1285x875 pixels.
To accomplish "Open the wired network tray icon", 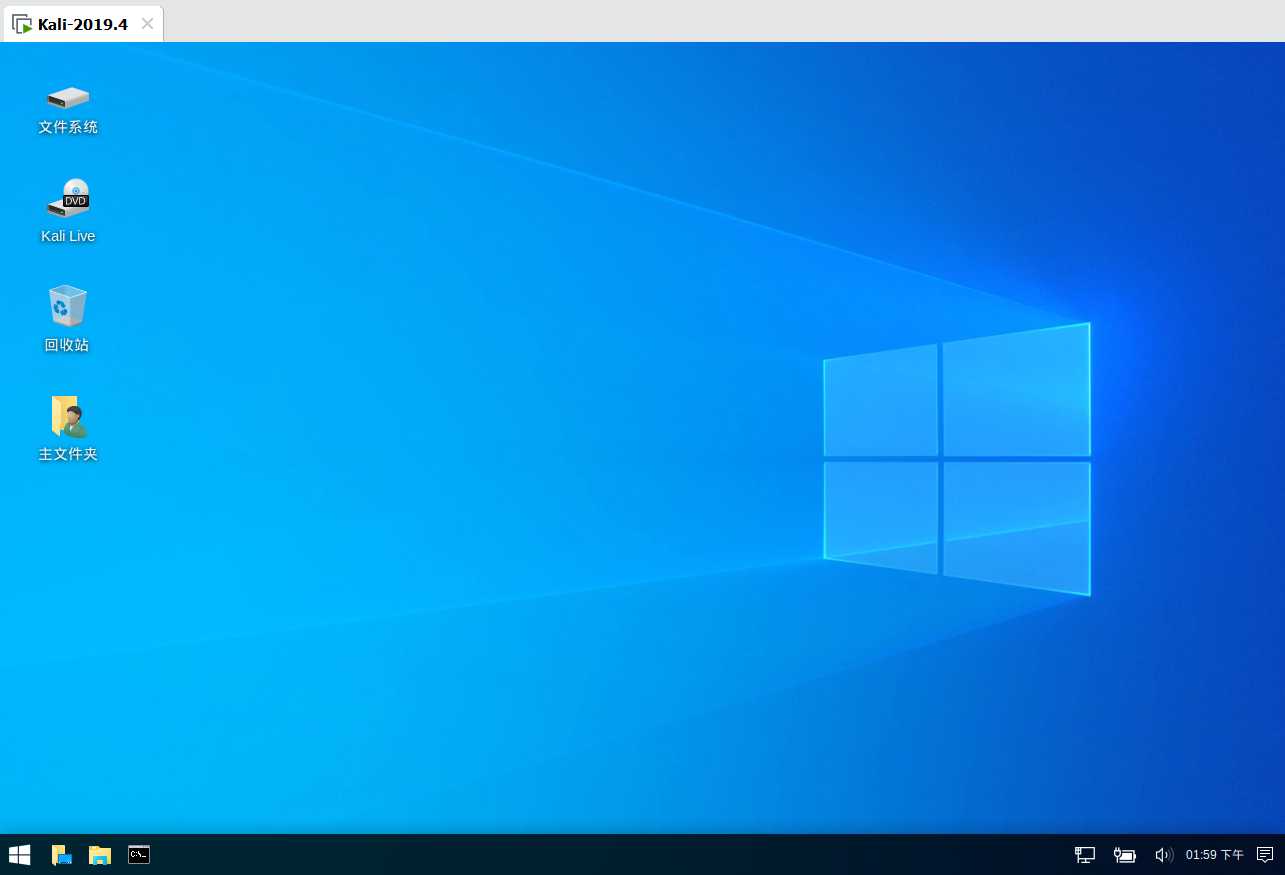I will 1085,855.
